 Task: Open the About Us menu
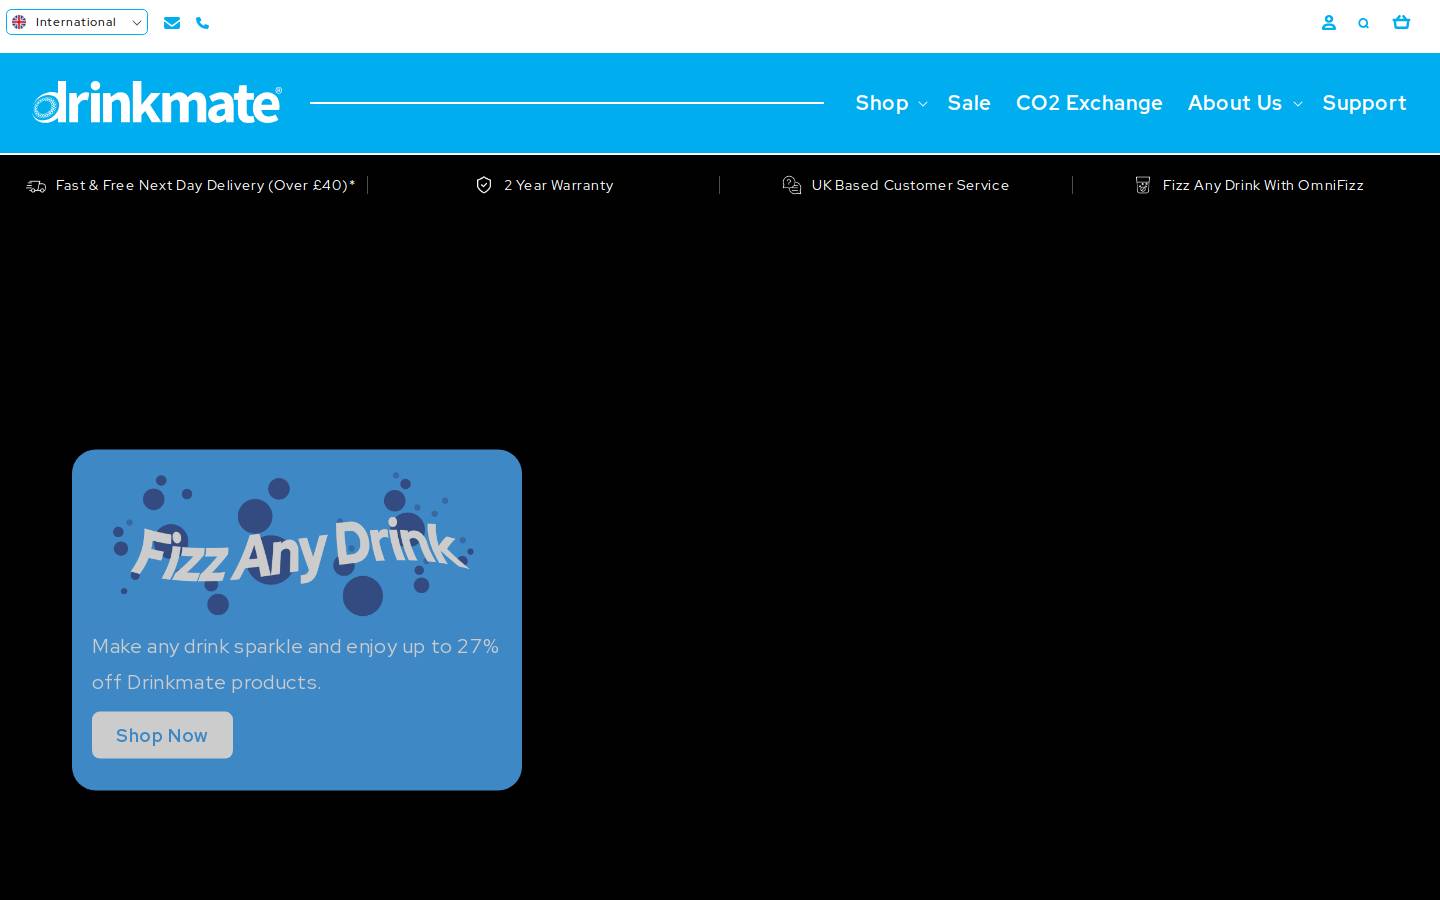click(x=1235, y=103)
